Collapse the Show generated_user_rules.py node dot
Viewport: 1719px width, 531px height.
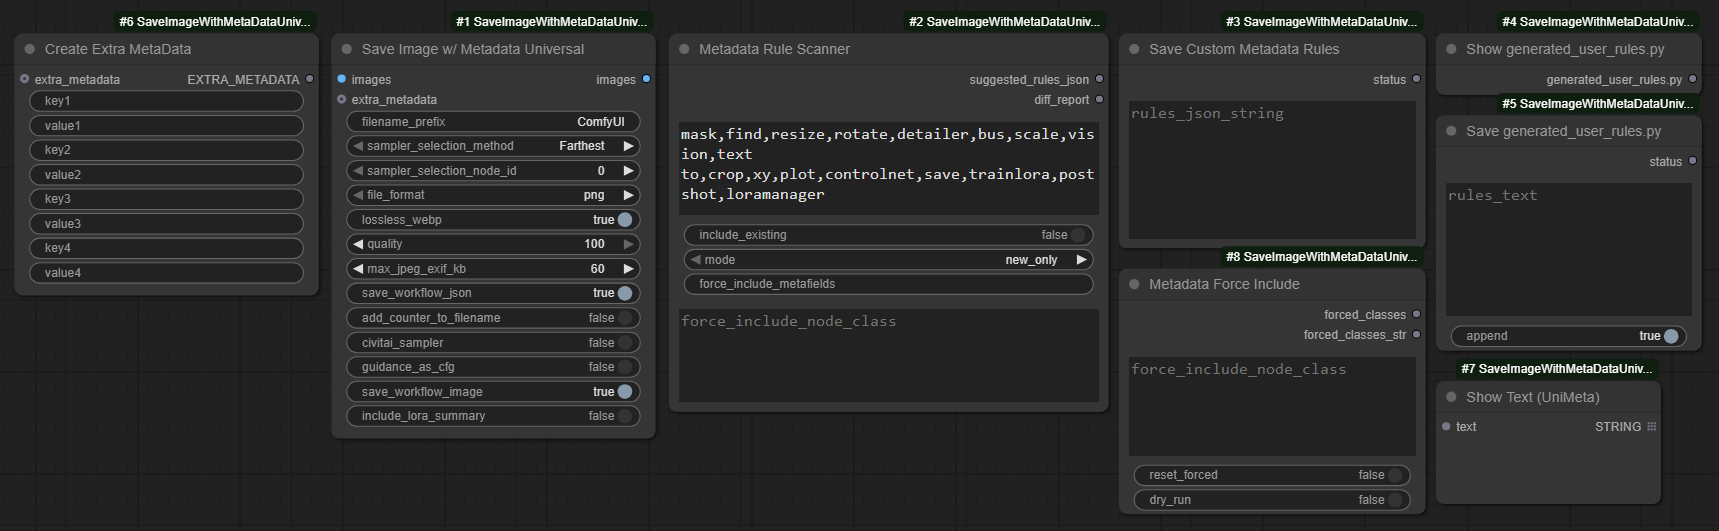[x=1451, y=49]
